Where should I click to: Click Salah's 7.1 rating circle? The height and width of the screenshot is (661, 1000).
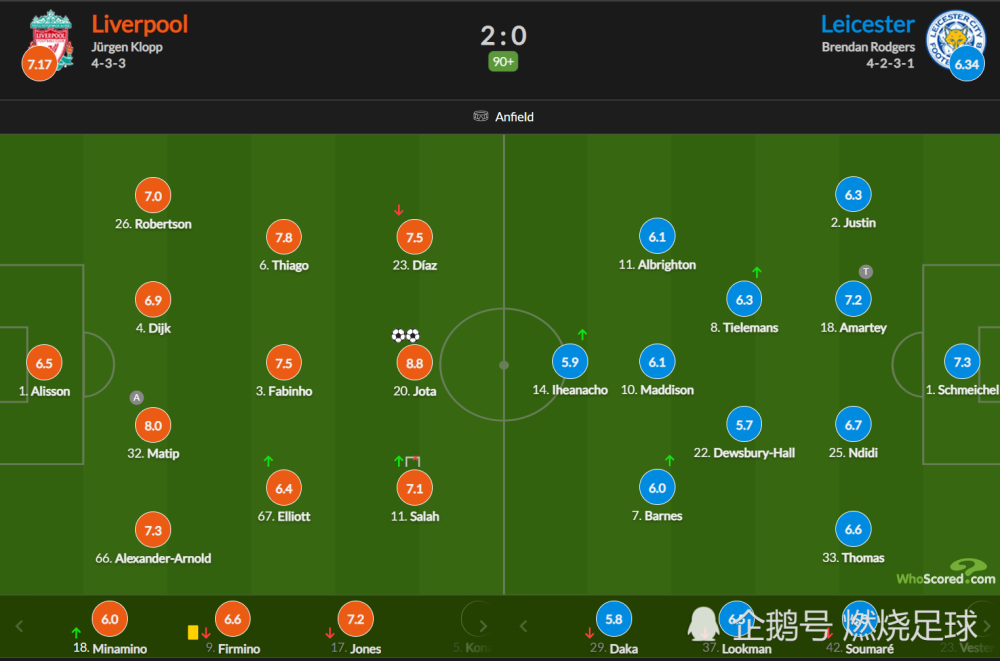click(x=415, y=488)
